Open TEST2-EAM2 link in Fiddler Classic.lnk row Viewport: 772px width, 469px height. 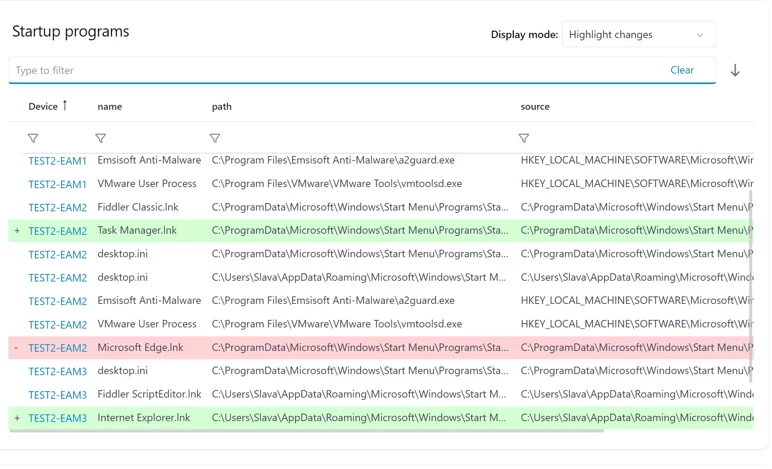tap(57, 208)
